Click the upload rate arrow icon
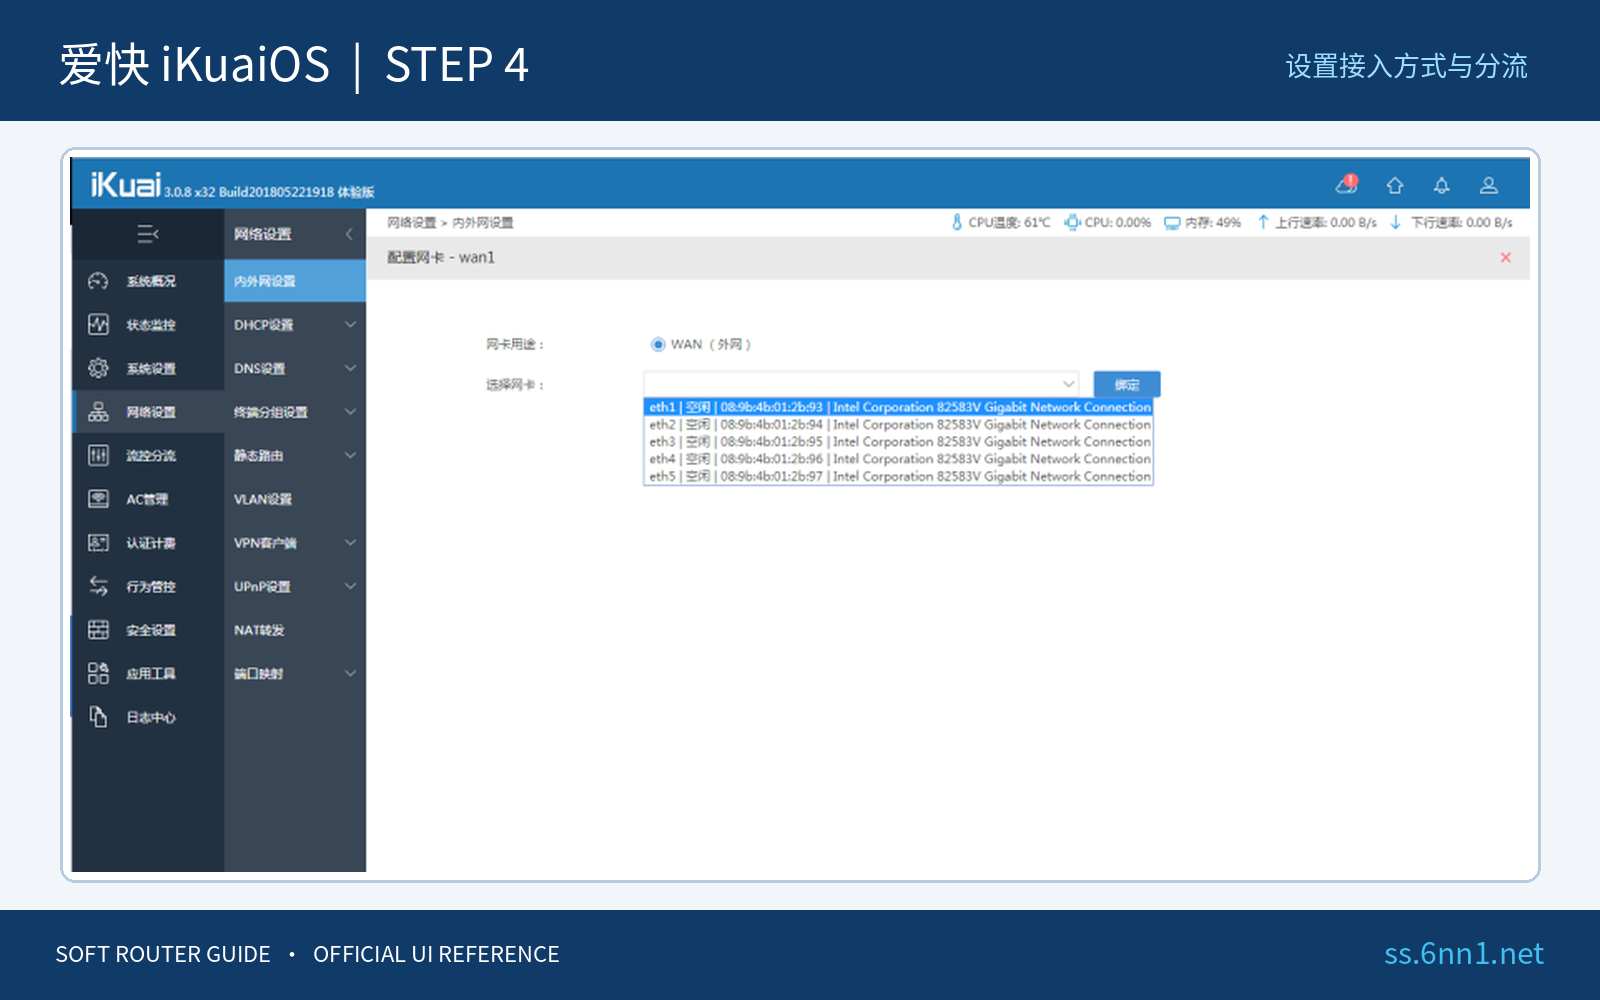The height and width of the screenshot is (1000, 1600). 1263,222
